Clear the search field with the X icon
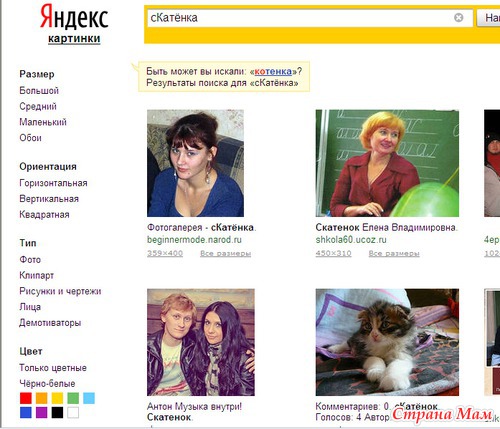 (459, 18)
